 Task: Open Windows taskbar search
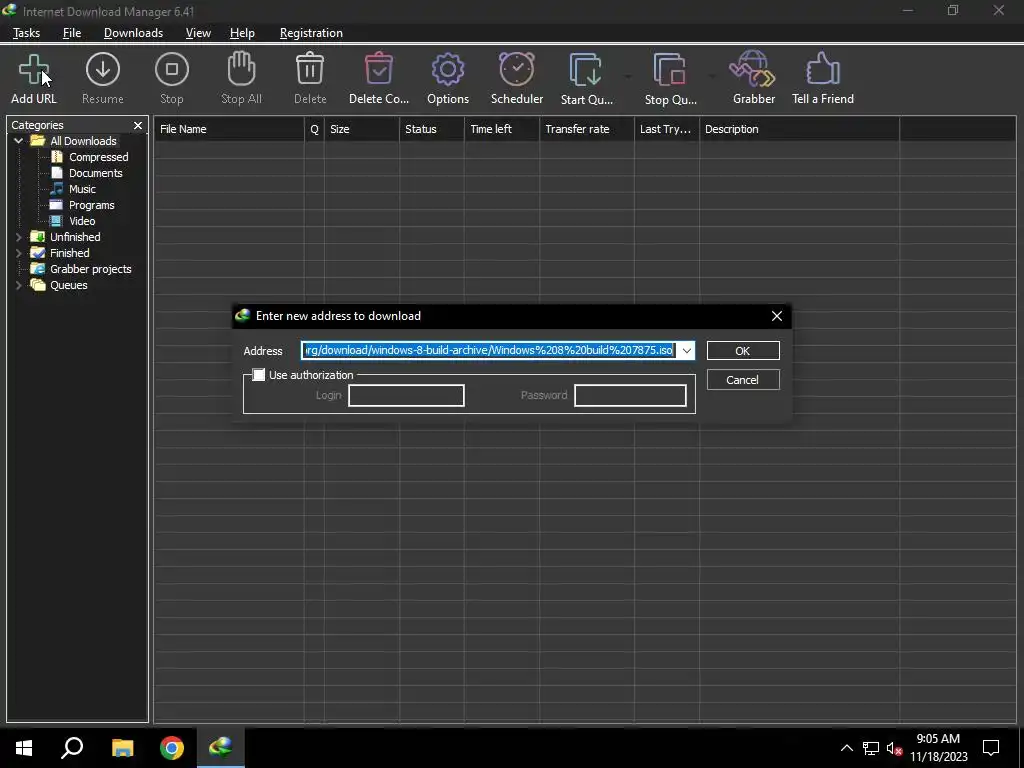point(72,748)
